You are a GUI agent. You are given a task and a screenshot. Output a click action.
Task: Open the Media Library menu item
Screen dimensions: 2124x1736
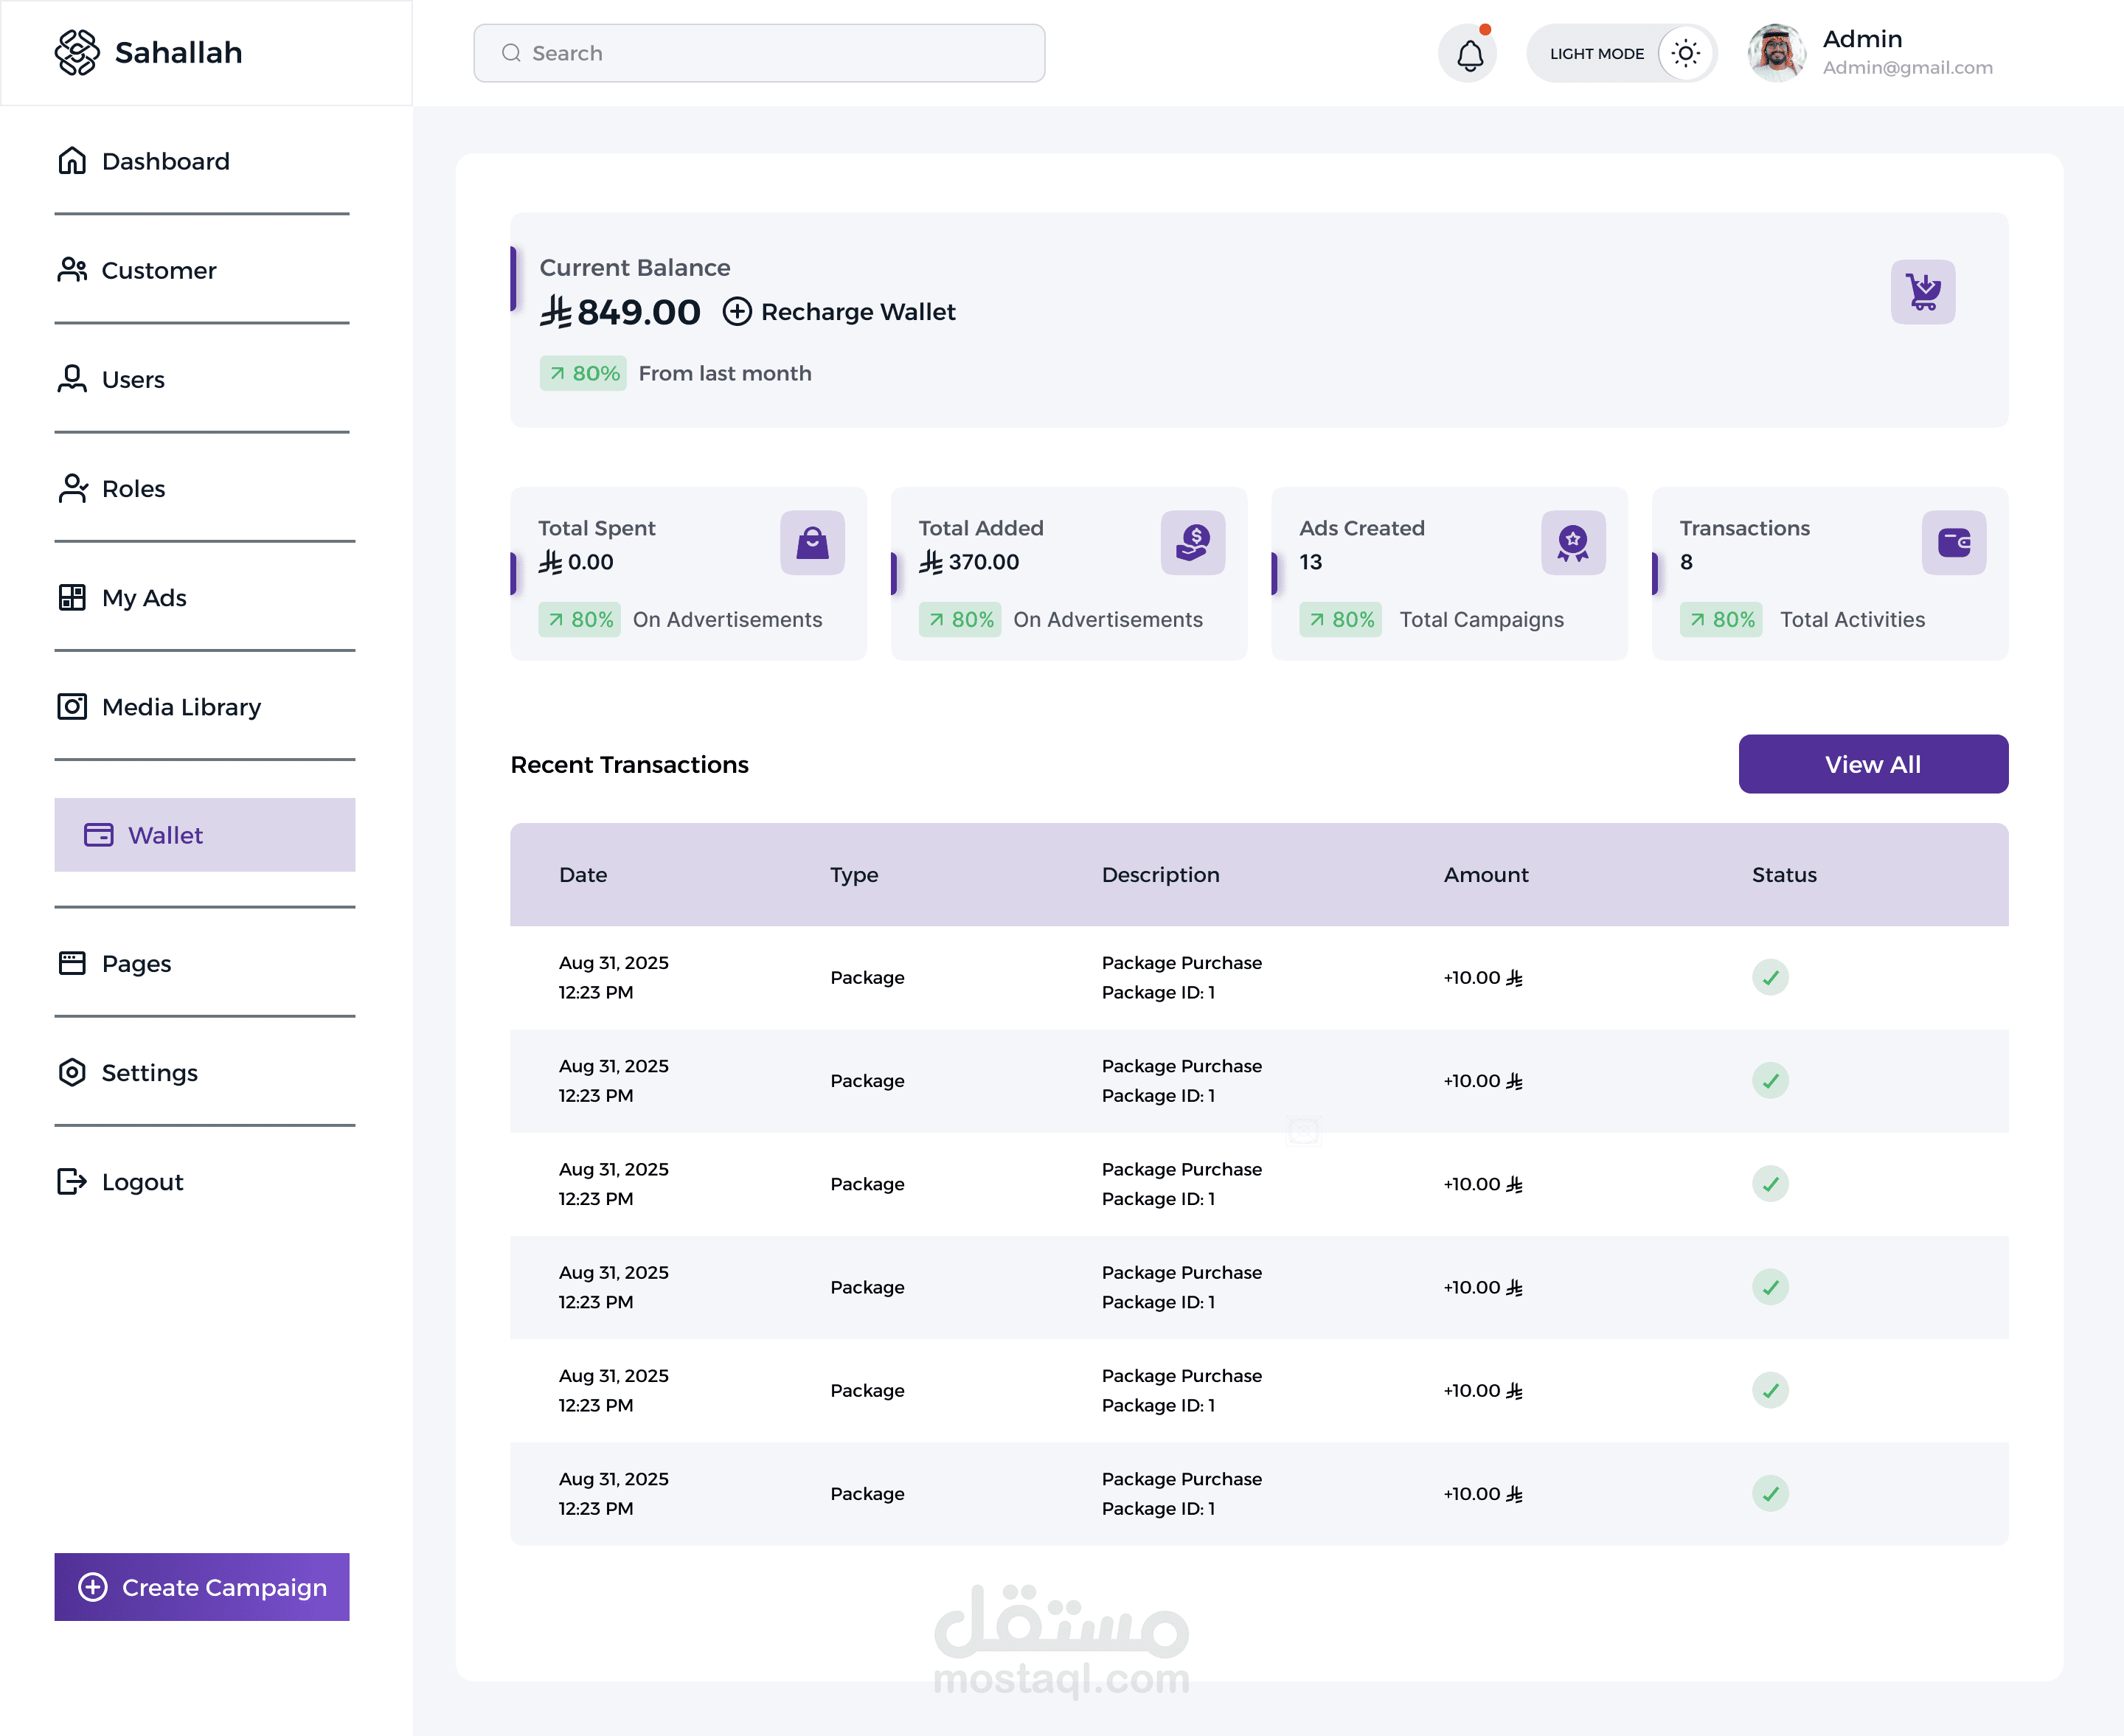[181, 707]
